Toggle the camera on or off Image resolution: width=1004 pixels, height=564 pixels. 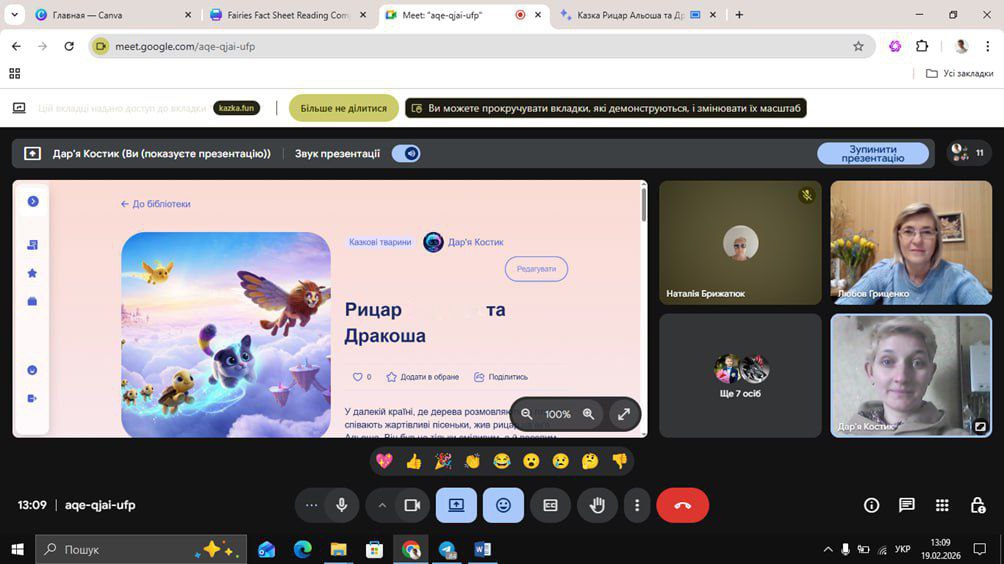click(411, 506)
